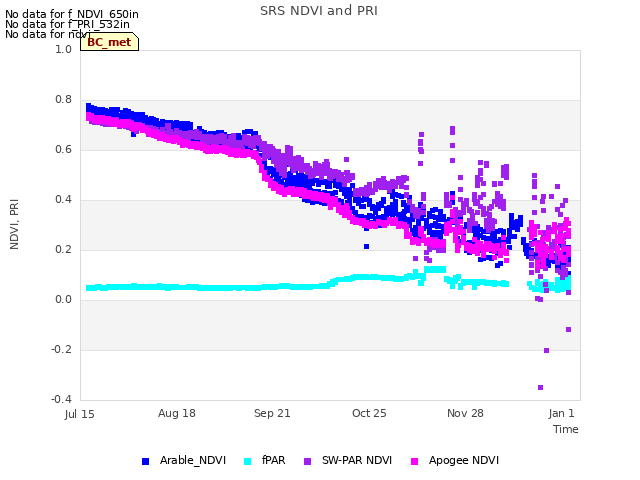Image resolution: width=640 pixels, height=480 pixels.
Task: Click the Aug 18 x-axis tick label
Action: (177, 413)
